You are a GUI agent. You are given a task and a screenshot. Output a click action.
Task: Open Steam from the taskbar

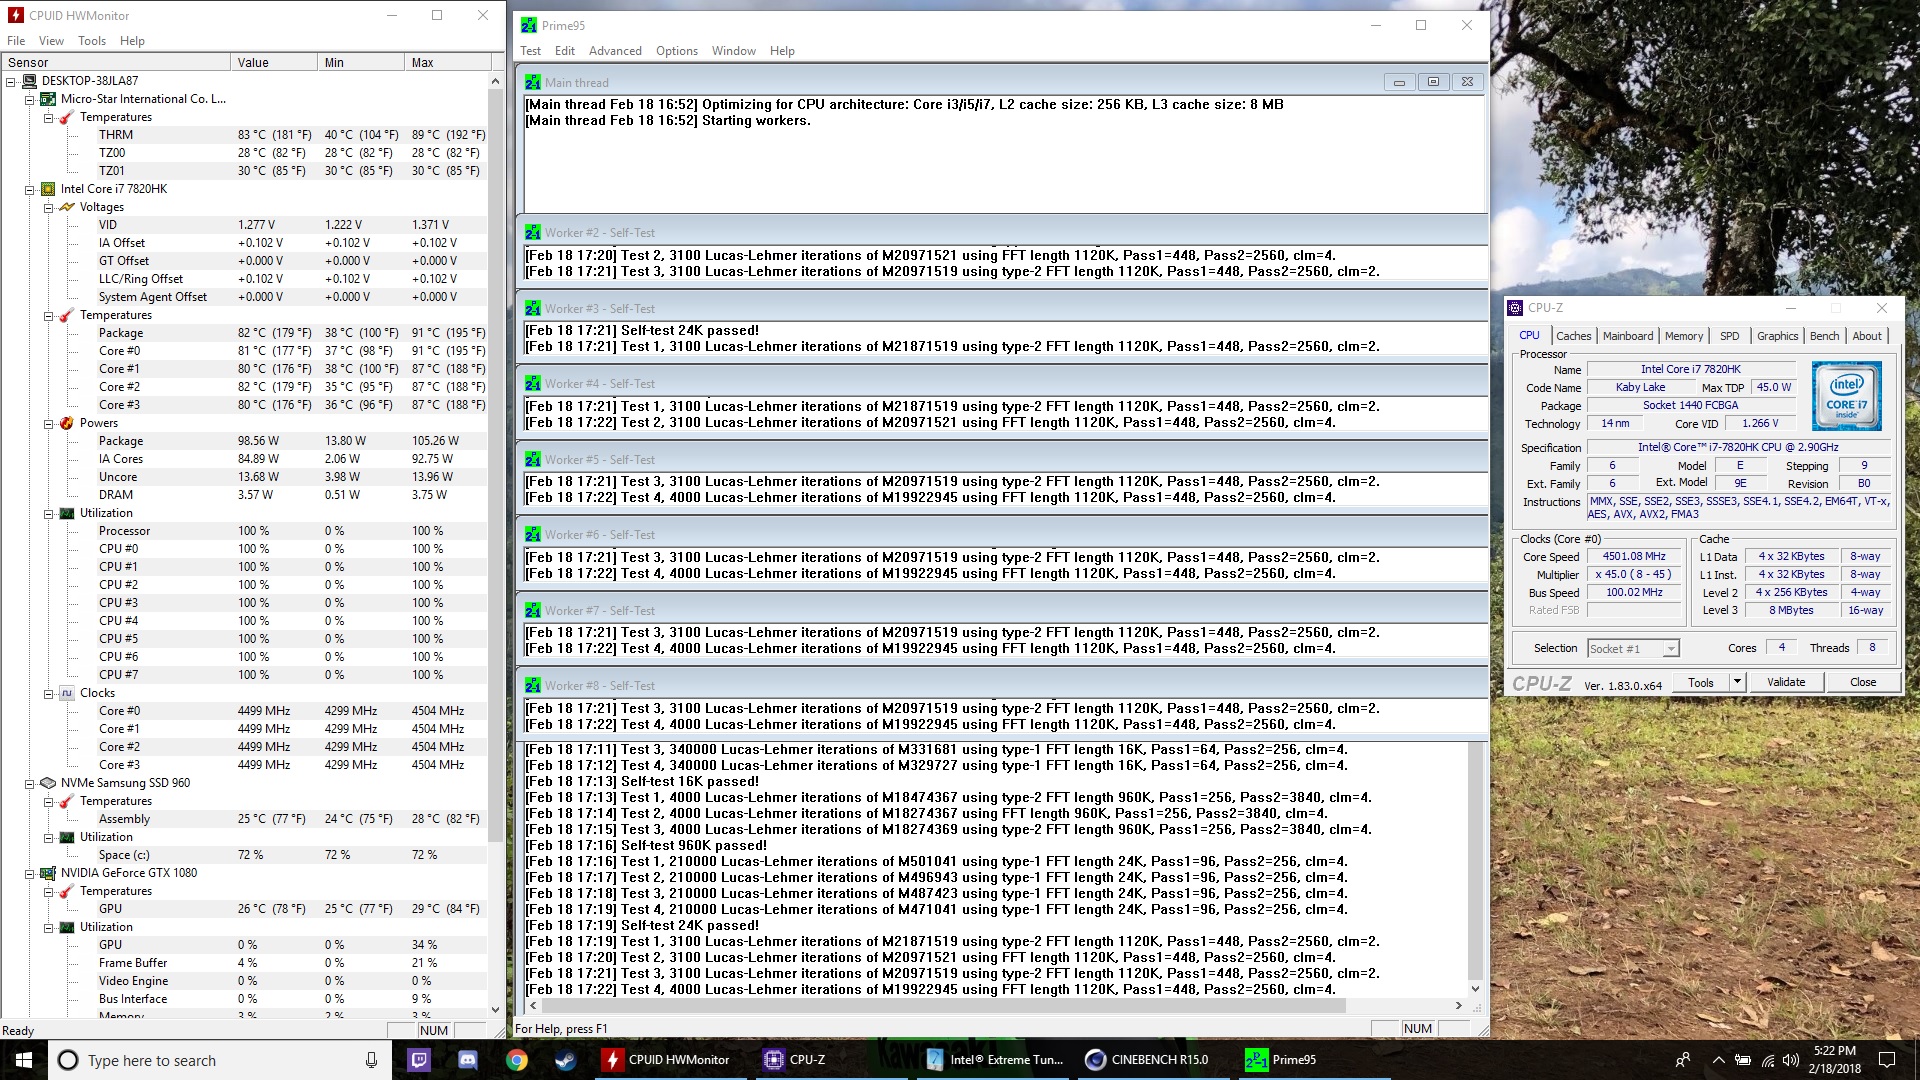tap(565, 1060)
